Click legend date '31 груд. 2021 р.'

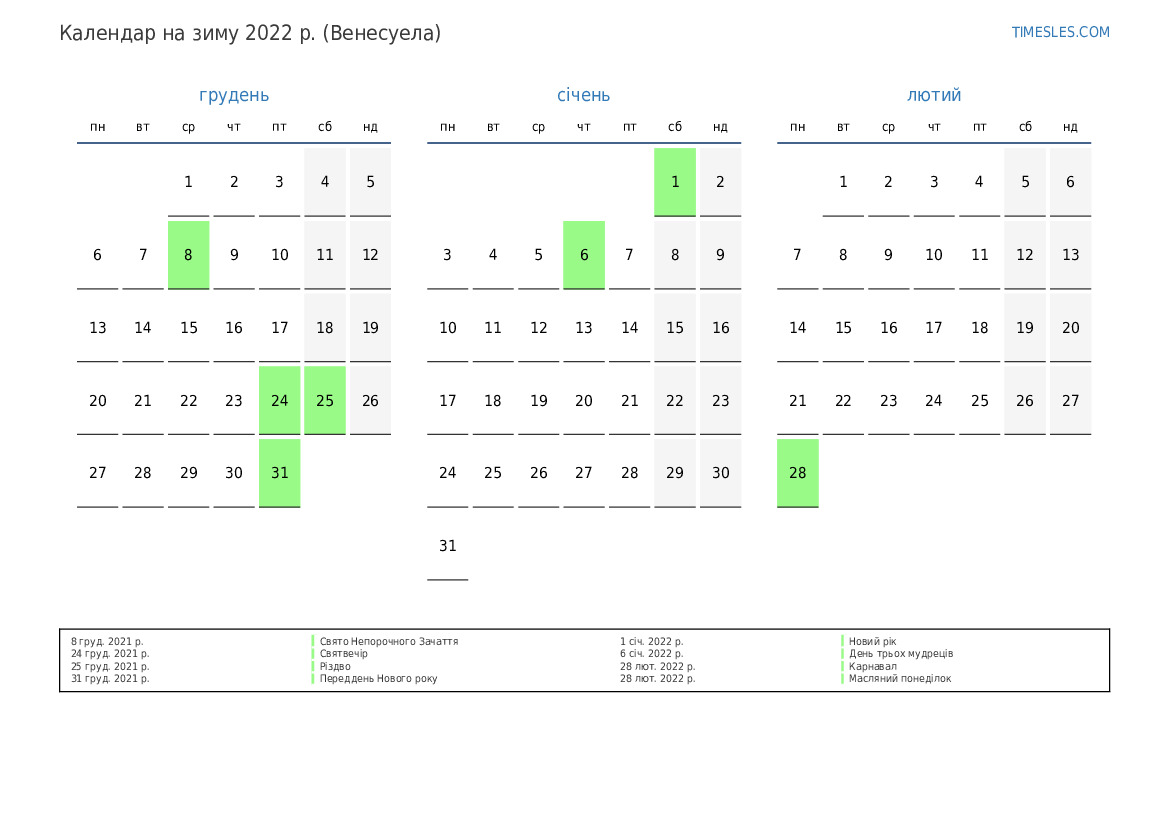(x=110, y=679)
